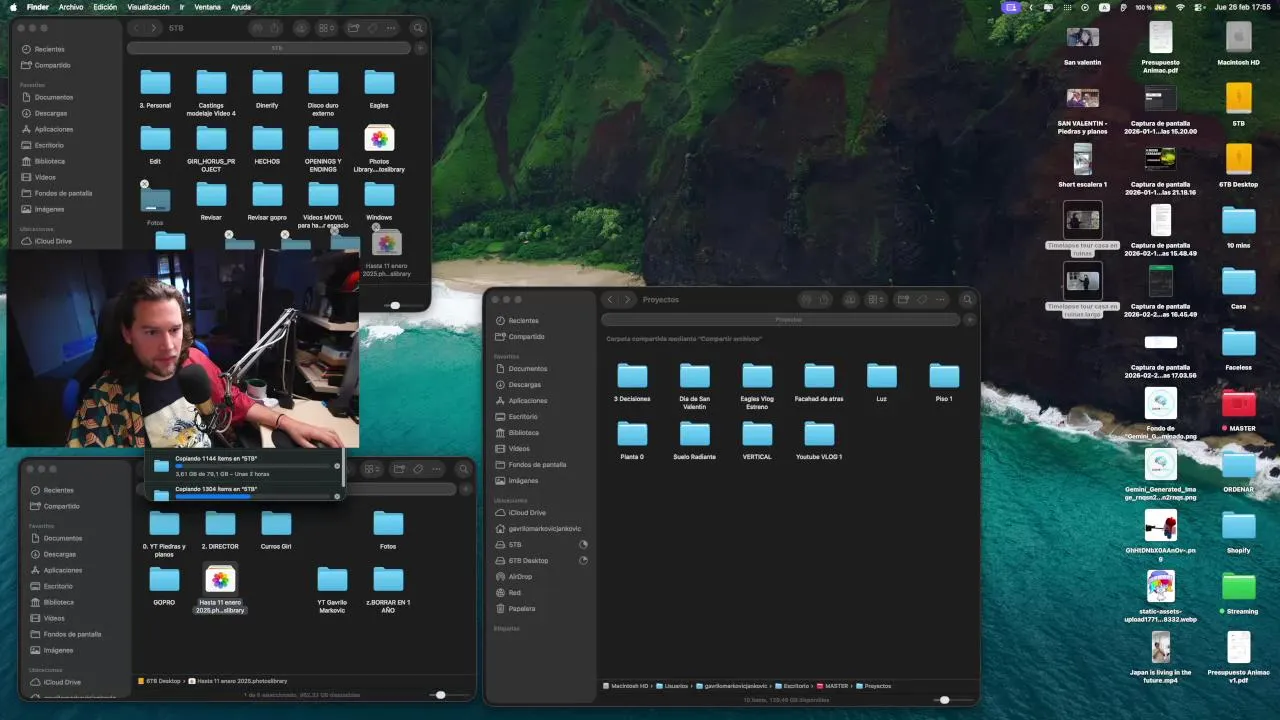This screenshot has height=720, width=1280.
Task: Open the more actions ellipsis in 5TB window
Action: (391, 28)
